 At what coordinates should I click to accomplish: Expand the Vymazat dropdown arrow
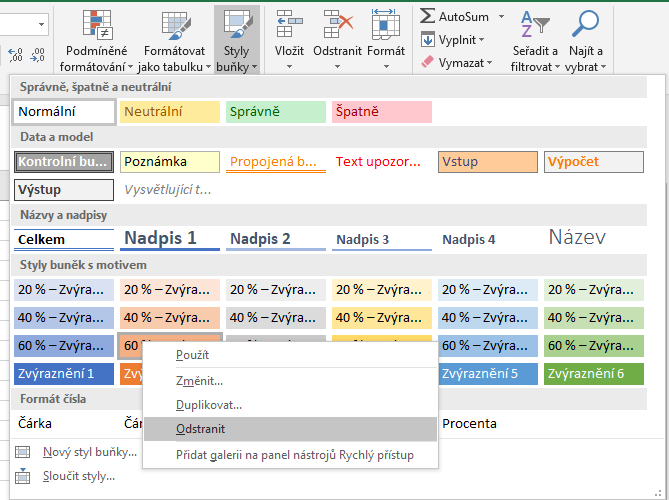(x=489, y=63)
